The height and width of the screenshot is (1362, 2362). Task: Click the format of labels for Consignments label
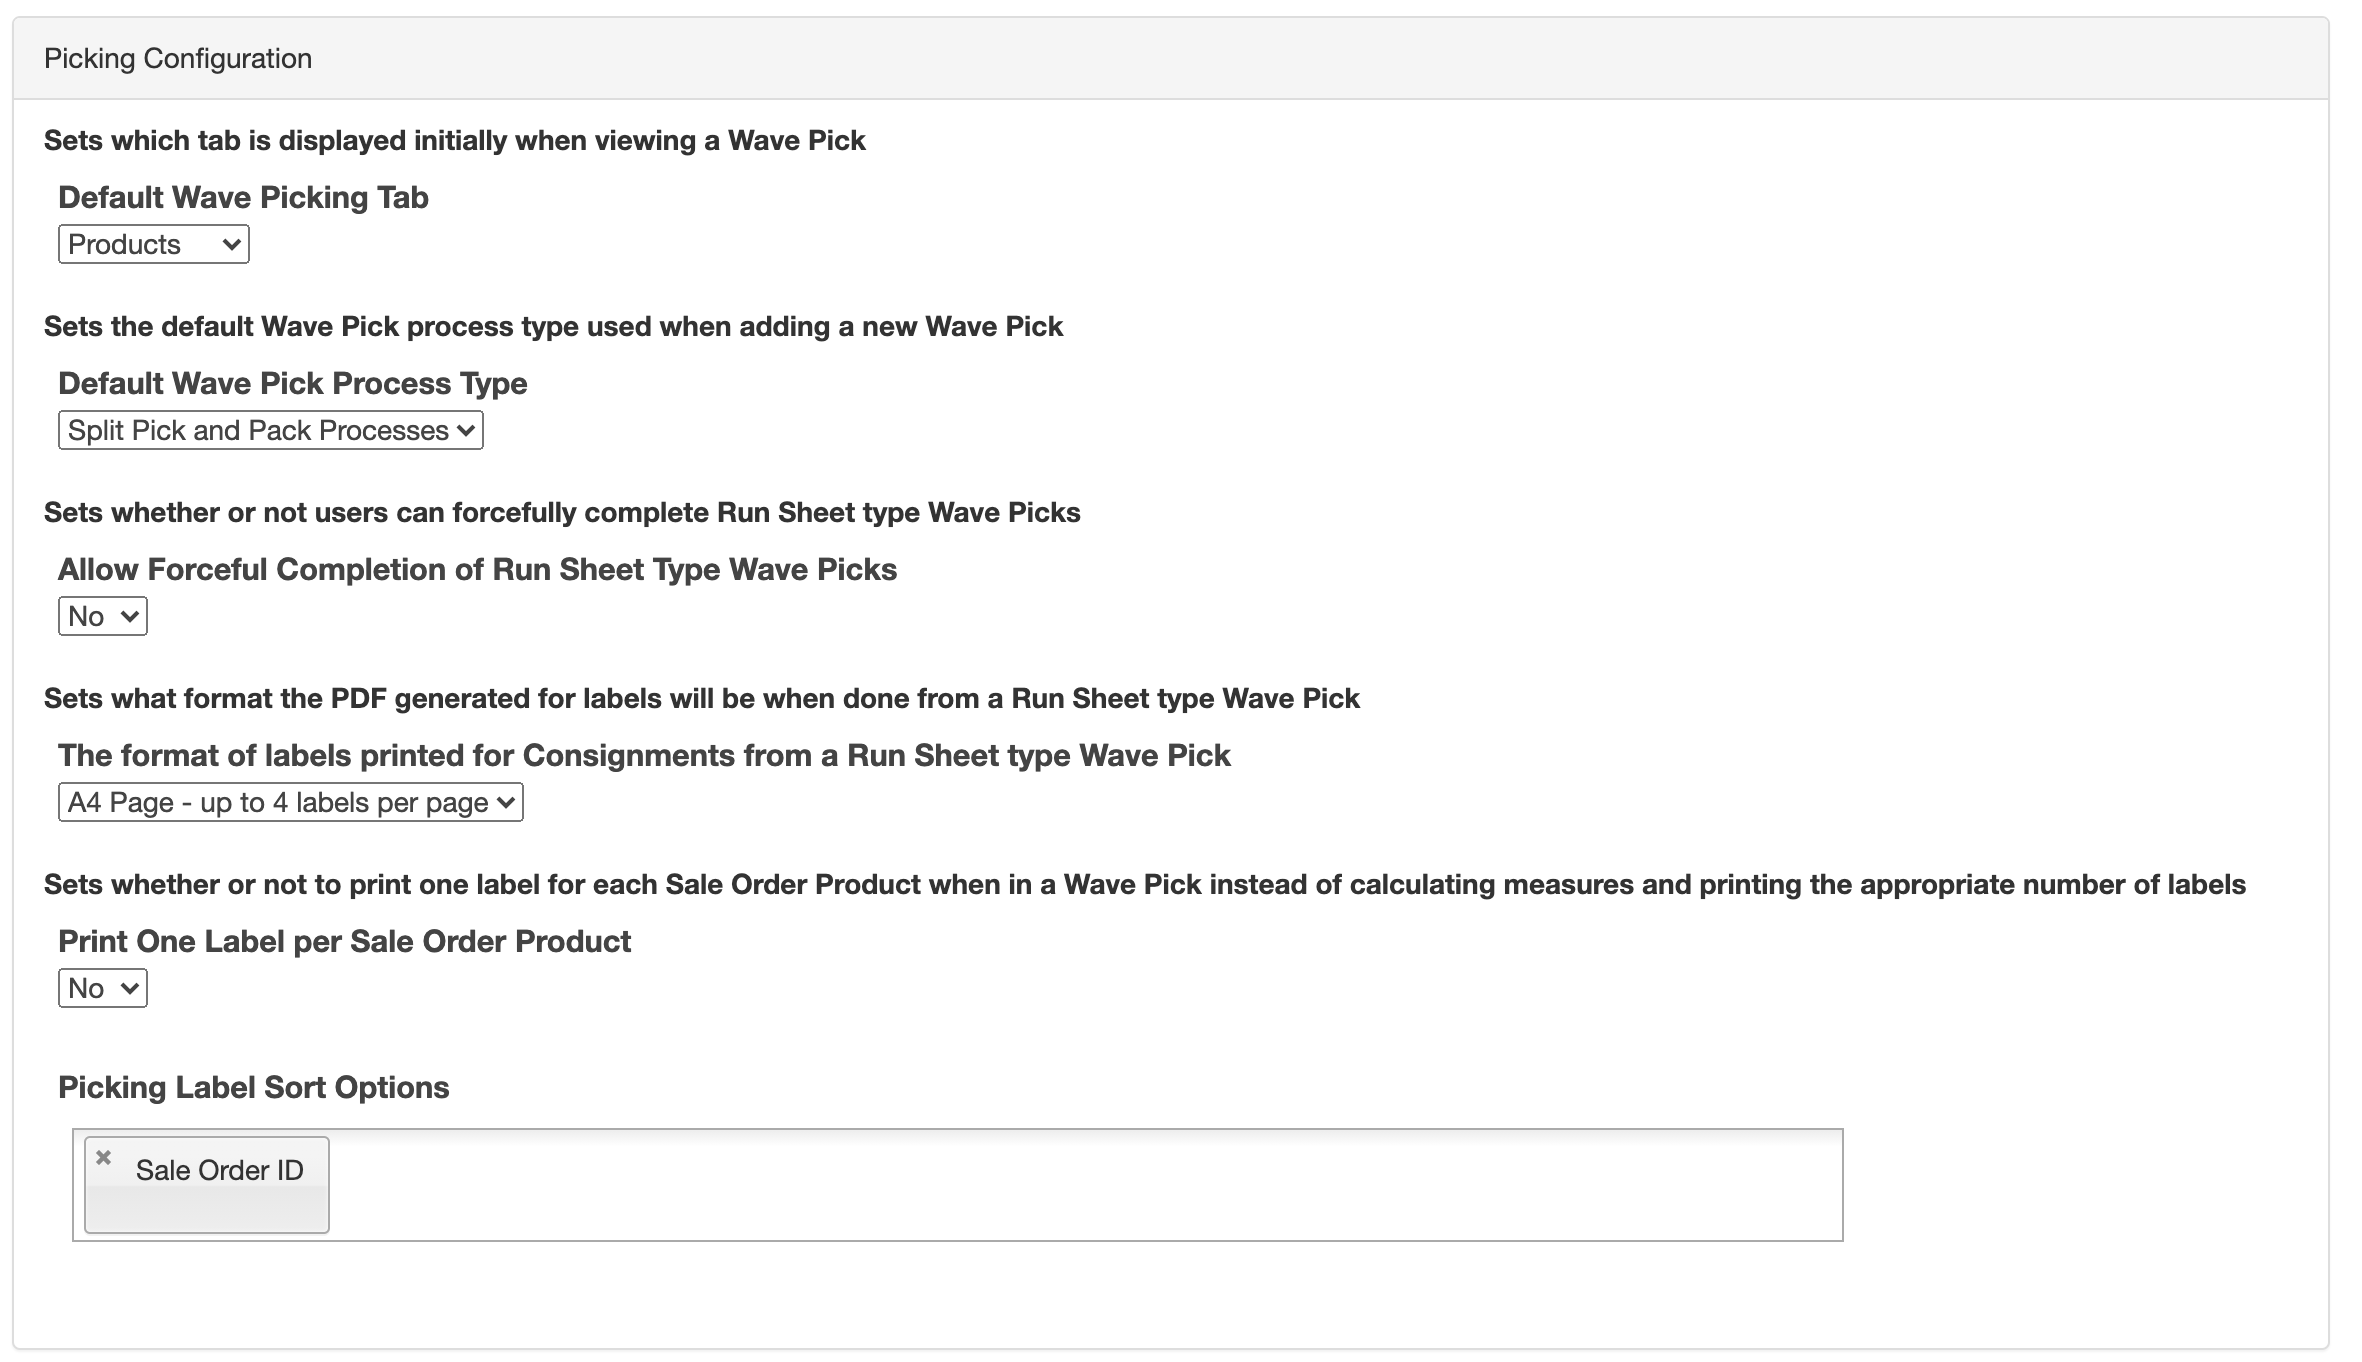point(643,755)
